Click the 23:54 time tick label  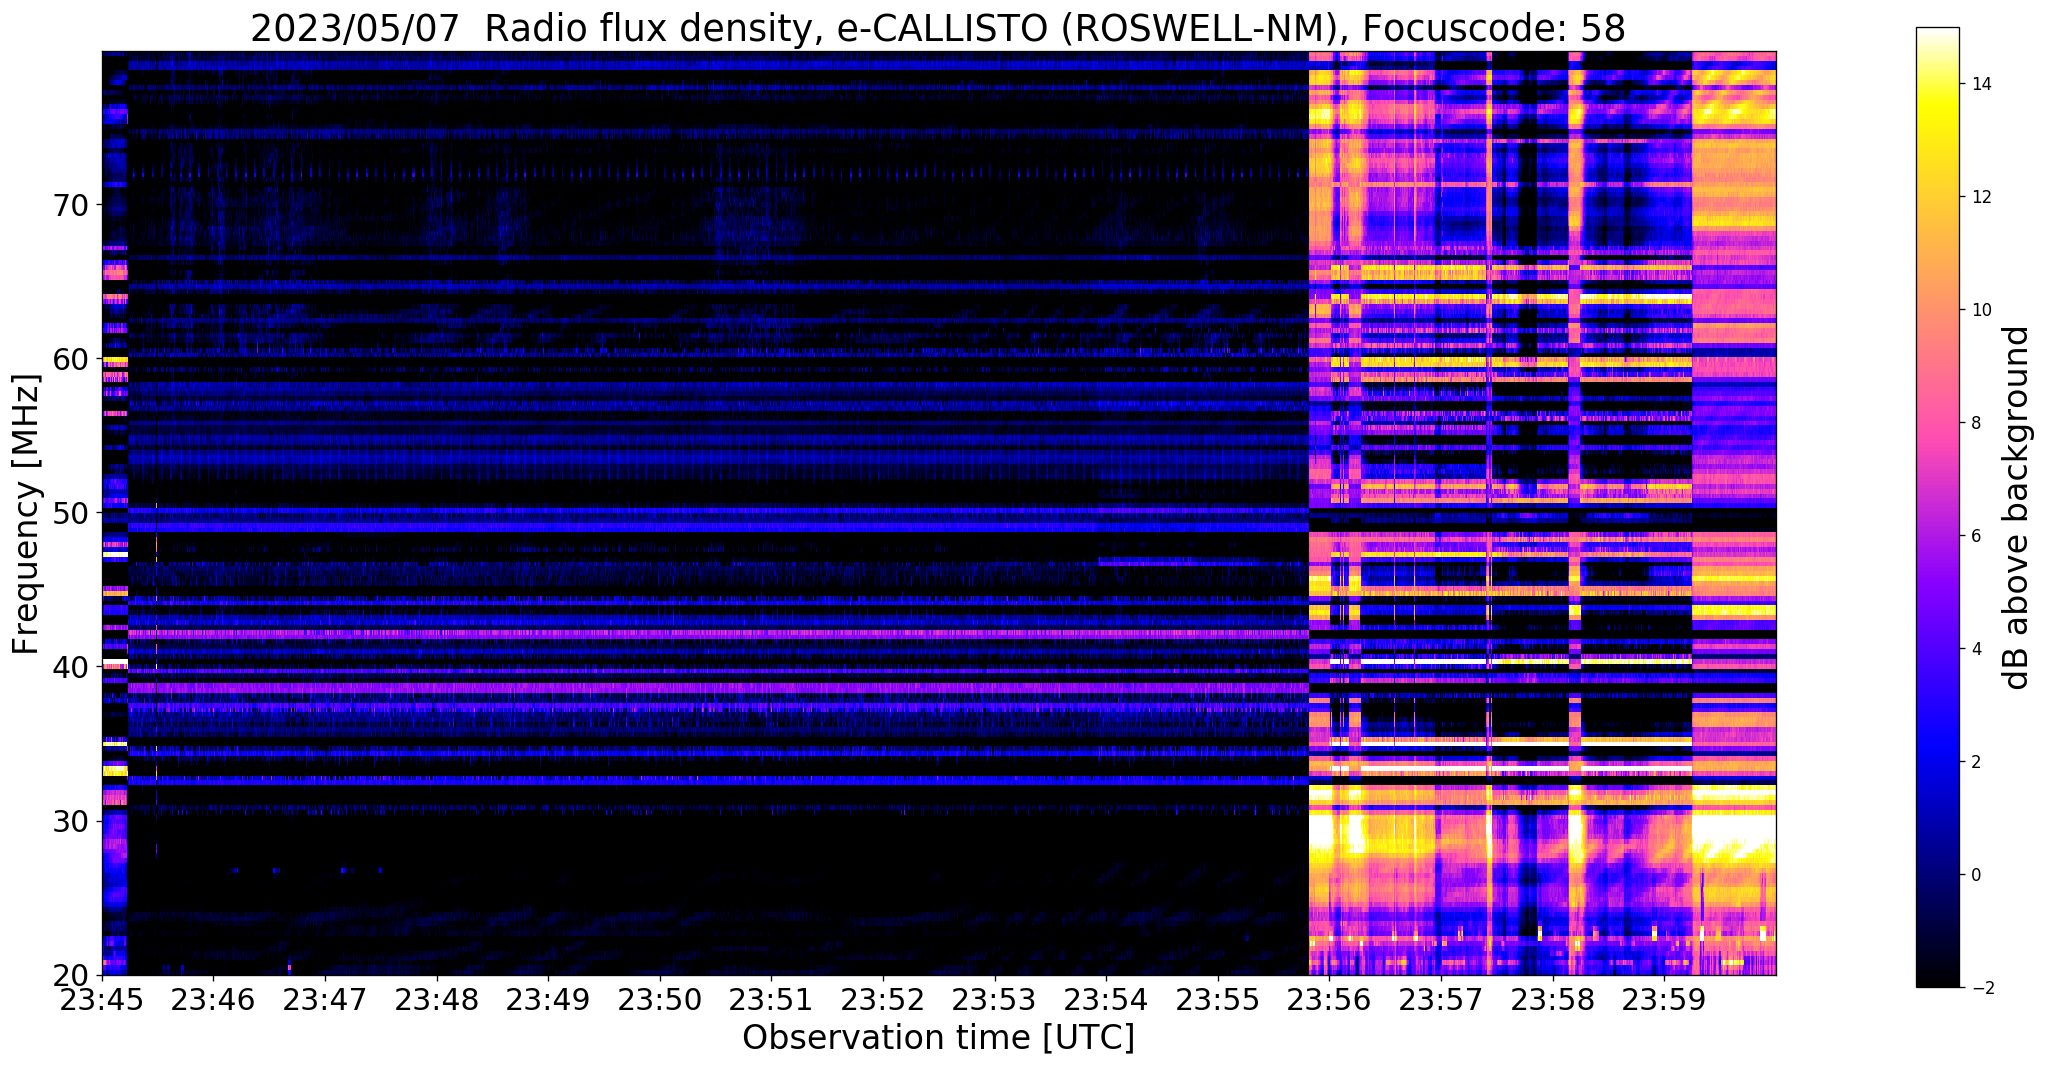click(x=1107, y=1000)
